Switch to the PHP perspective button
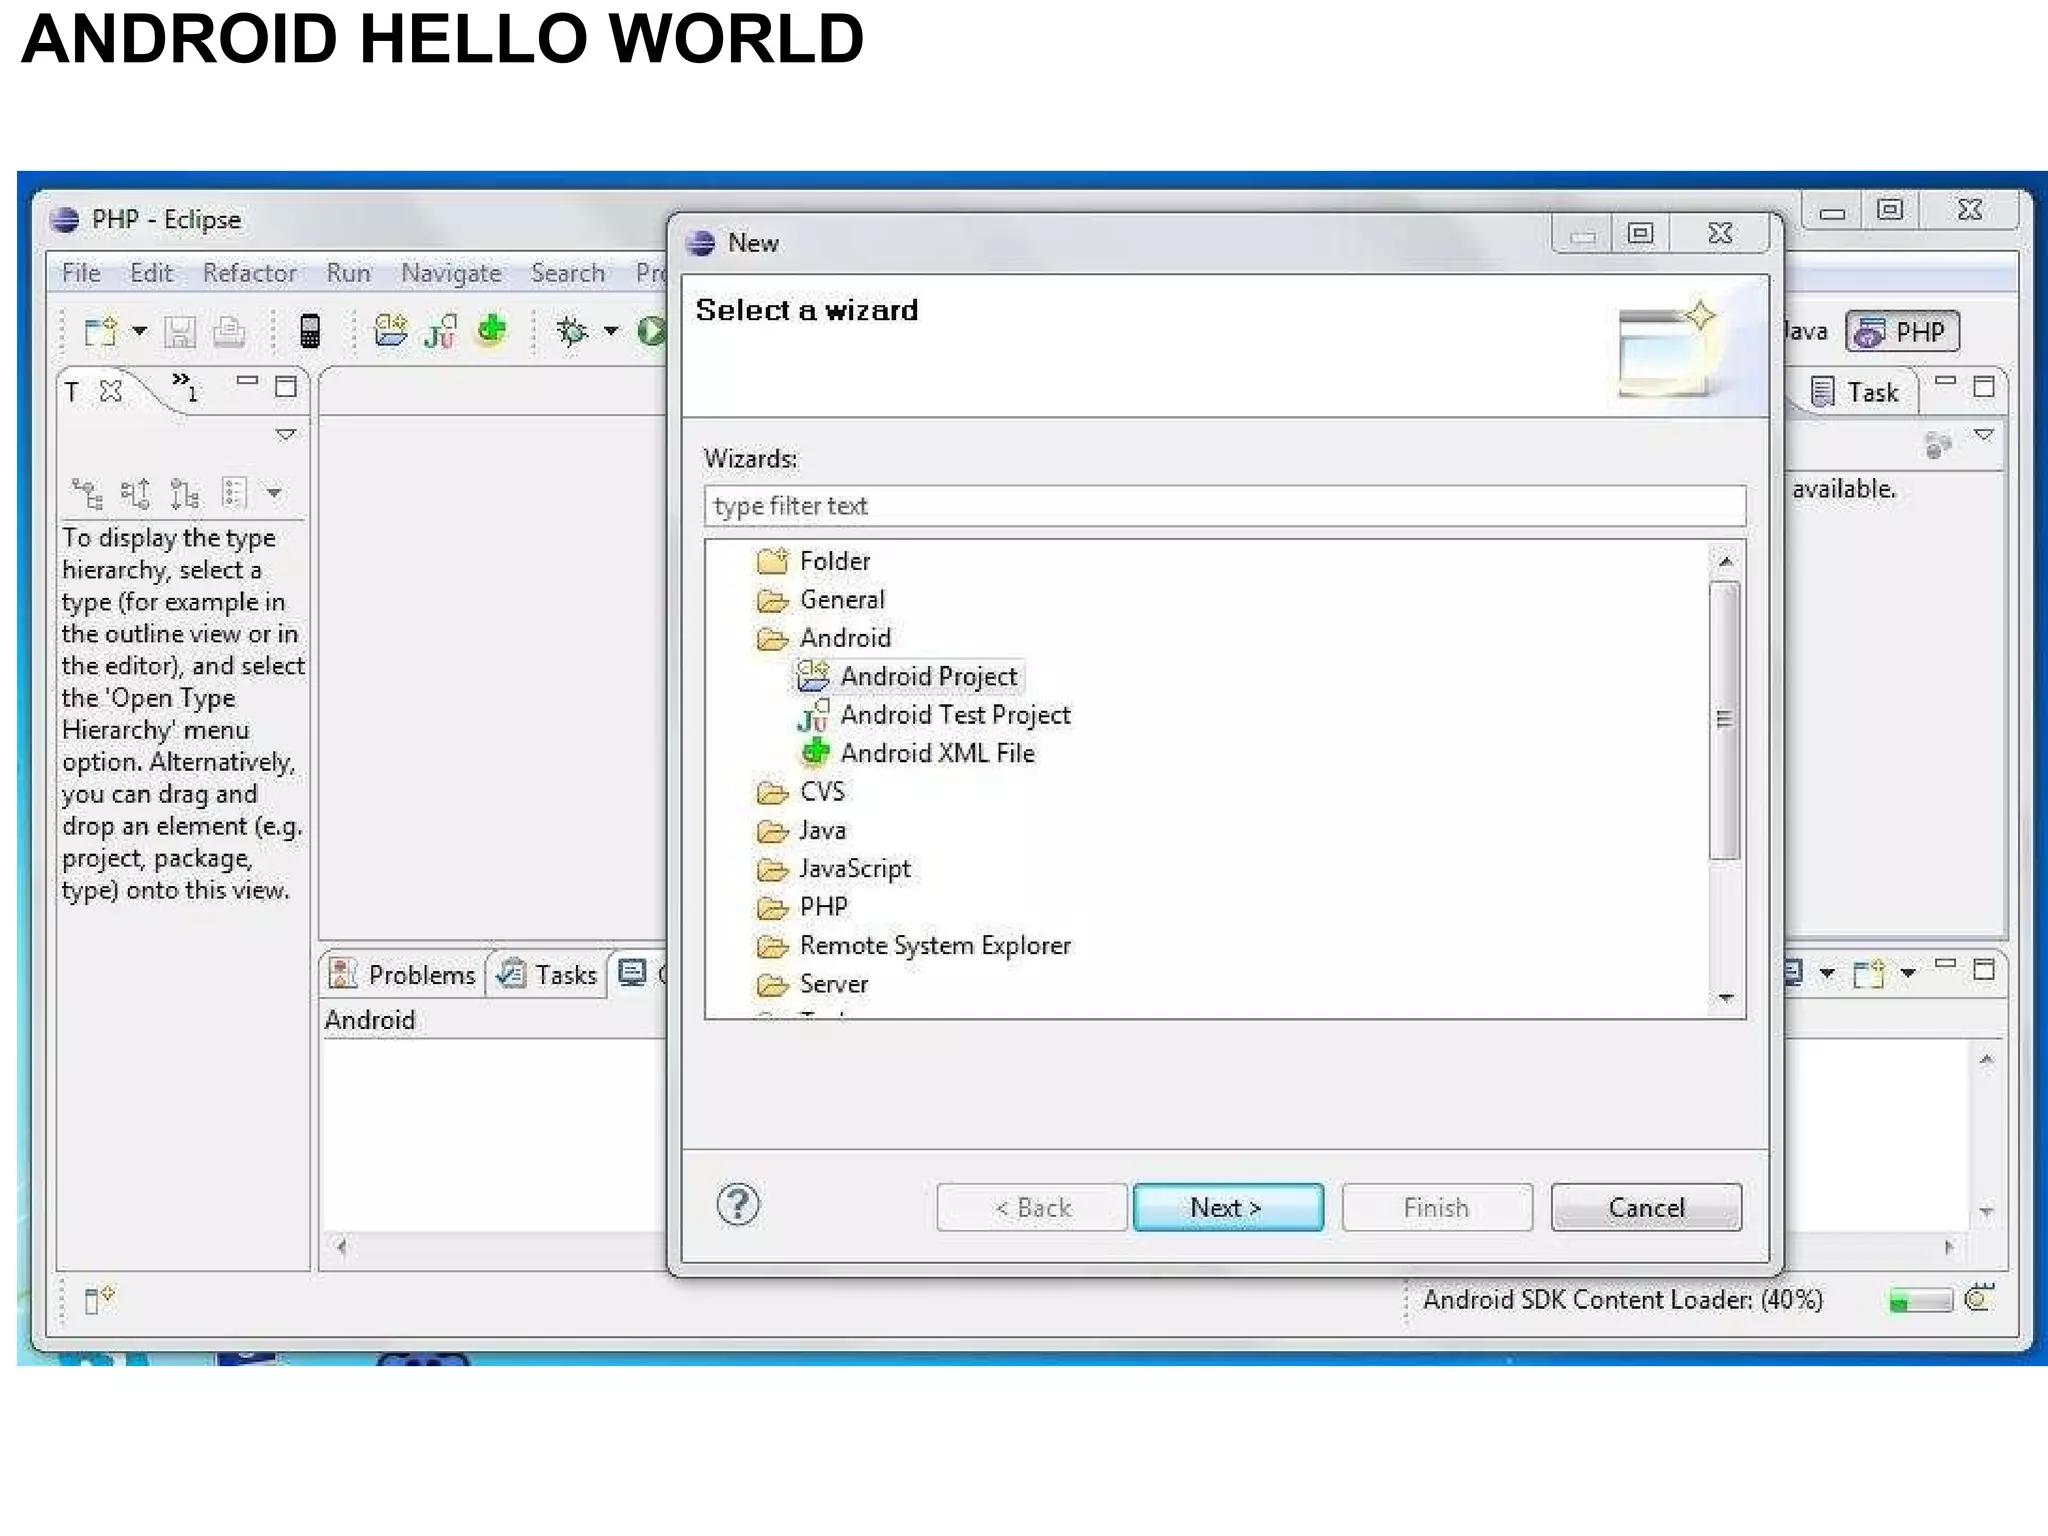The height and width of the screenshot is (1536, 2048). coord(1902,331)
